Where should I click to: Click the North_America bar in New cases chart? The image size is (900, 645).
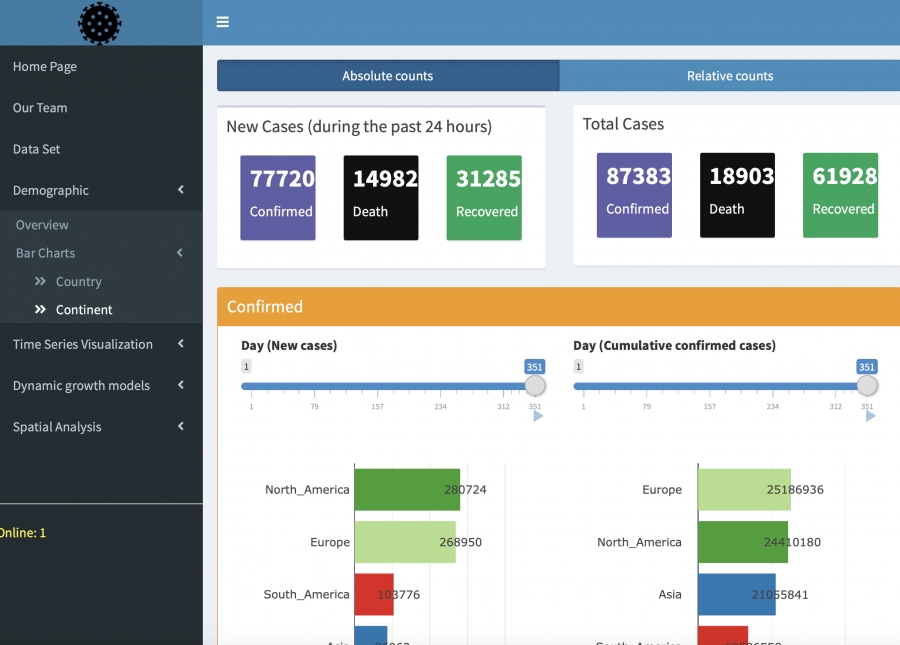pyautogui.click(x=407, y=489)
